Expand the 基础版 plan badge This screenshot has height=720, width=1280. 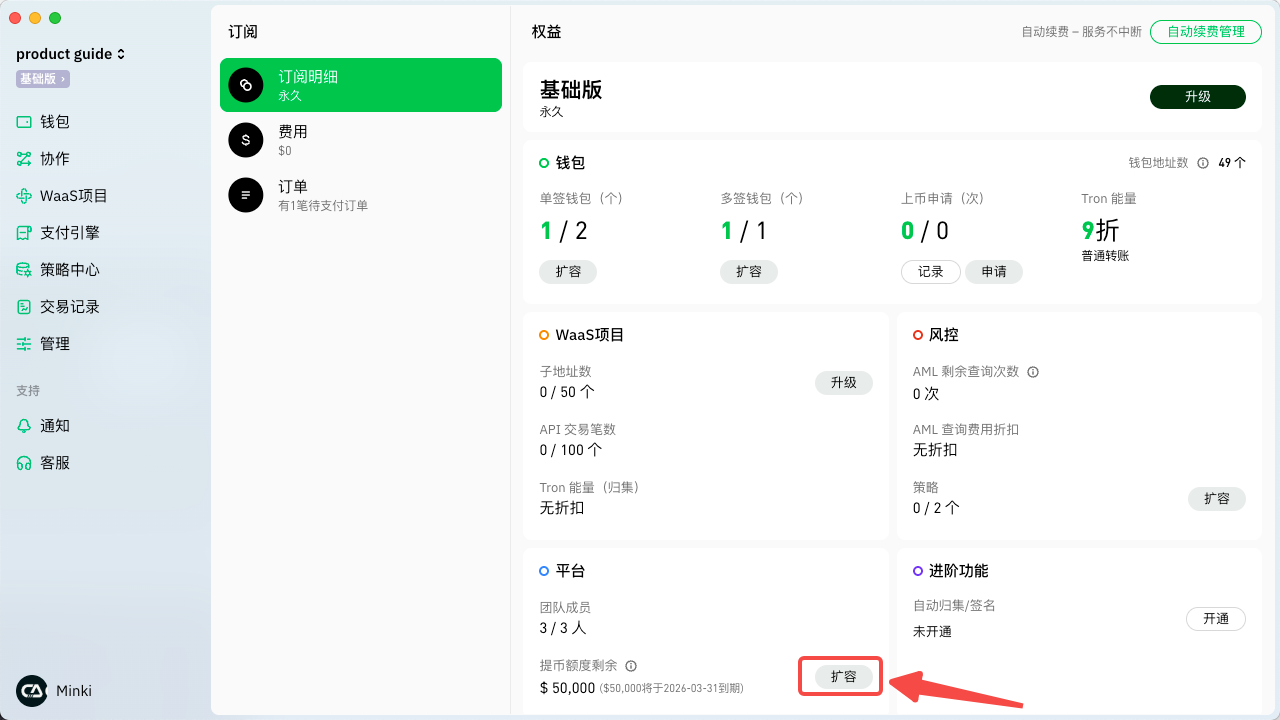click(x=42, y=79)
